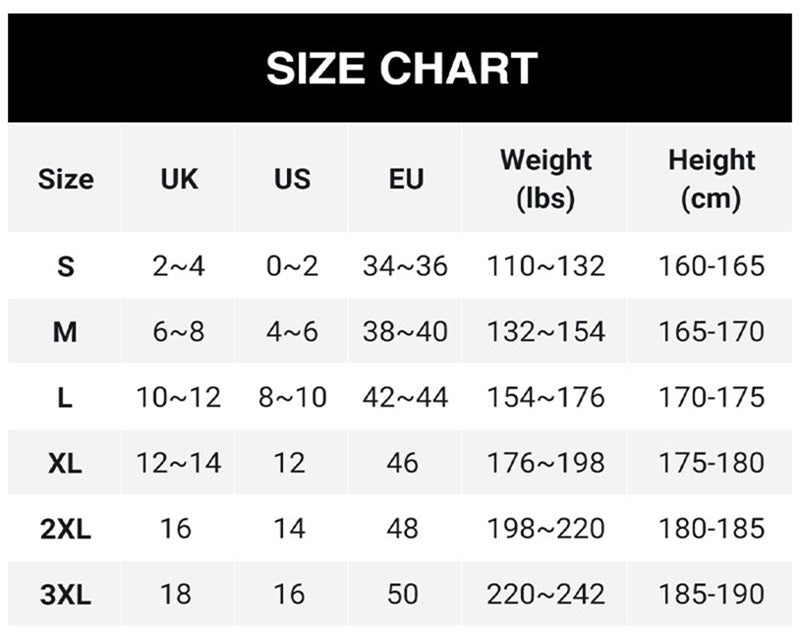The width and height of the screenshot is (800, 632).
Task: Click the 2XL size row label
Action: [65, 529]
